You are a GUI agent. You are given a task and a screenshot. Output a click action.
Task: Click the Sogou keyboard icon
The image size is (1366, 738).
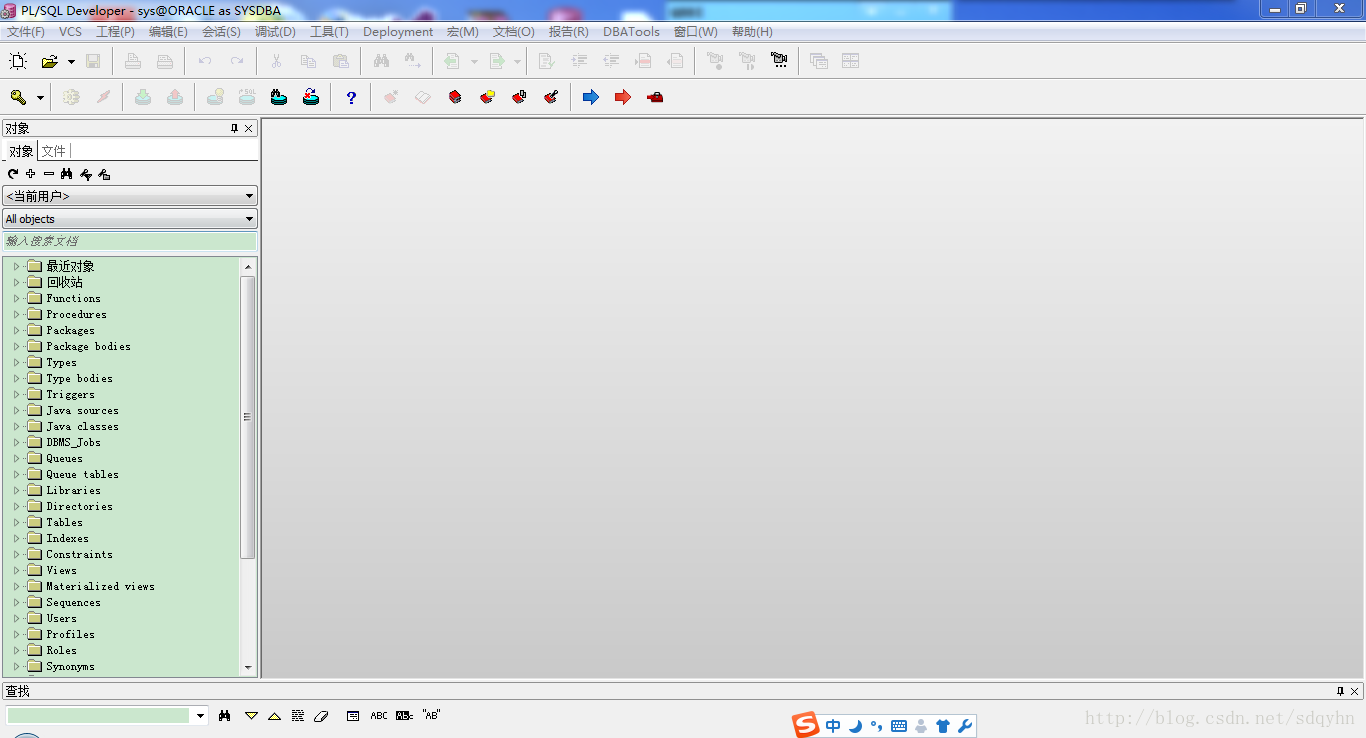pyautogui.click(x=899, y=726)
